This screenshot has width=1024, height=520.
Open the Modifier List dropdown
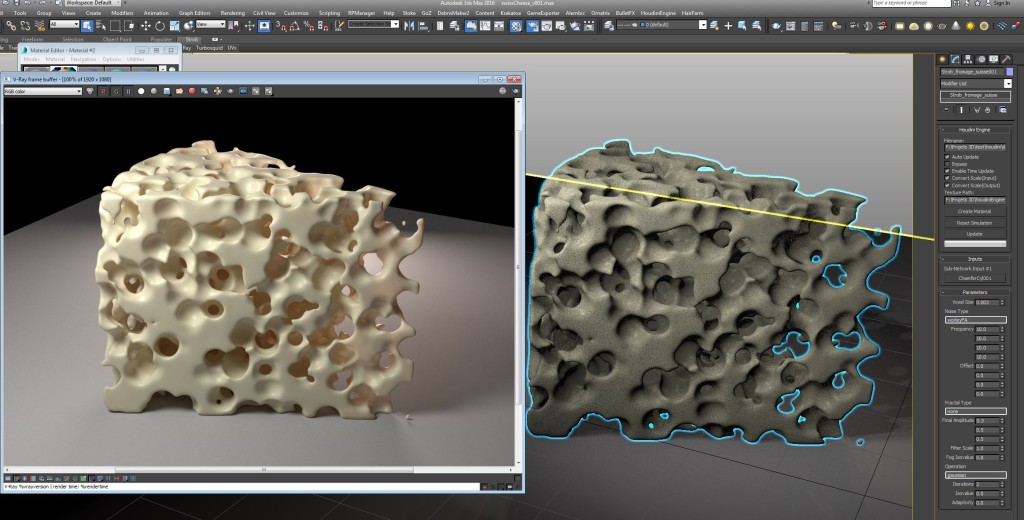(x=974, y=83)
